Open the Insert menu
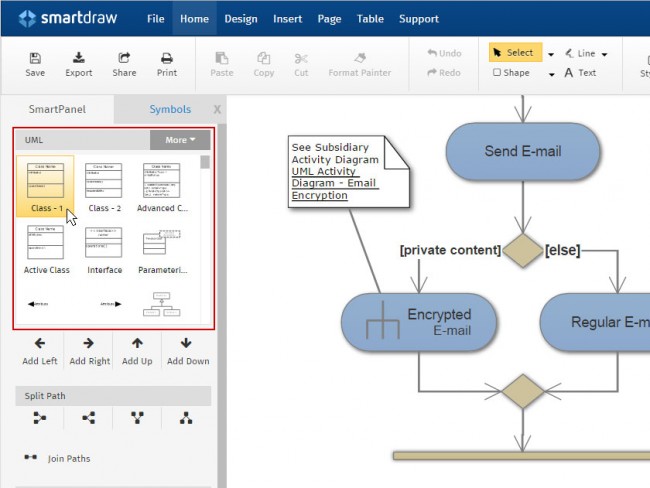650x488 pixels. [288, 19]
